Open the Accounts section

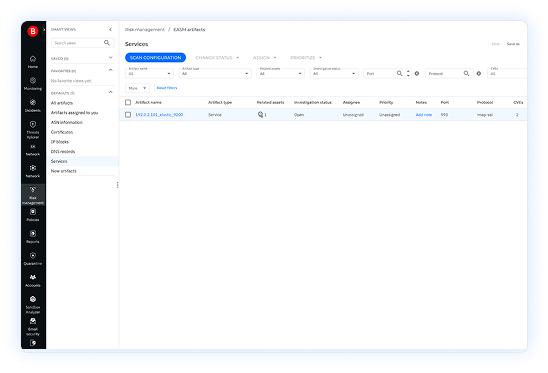tap(33, 281)
